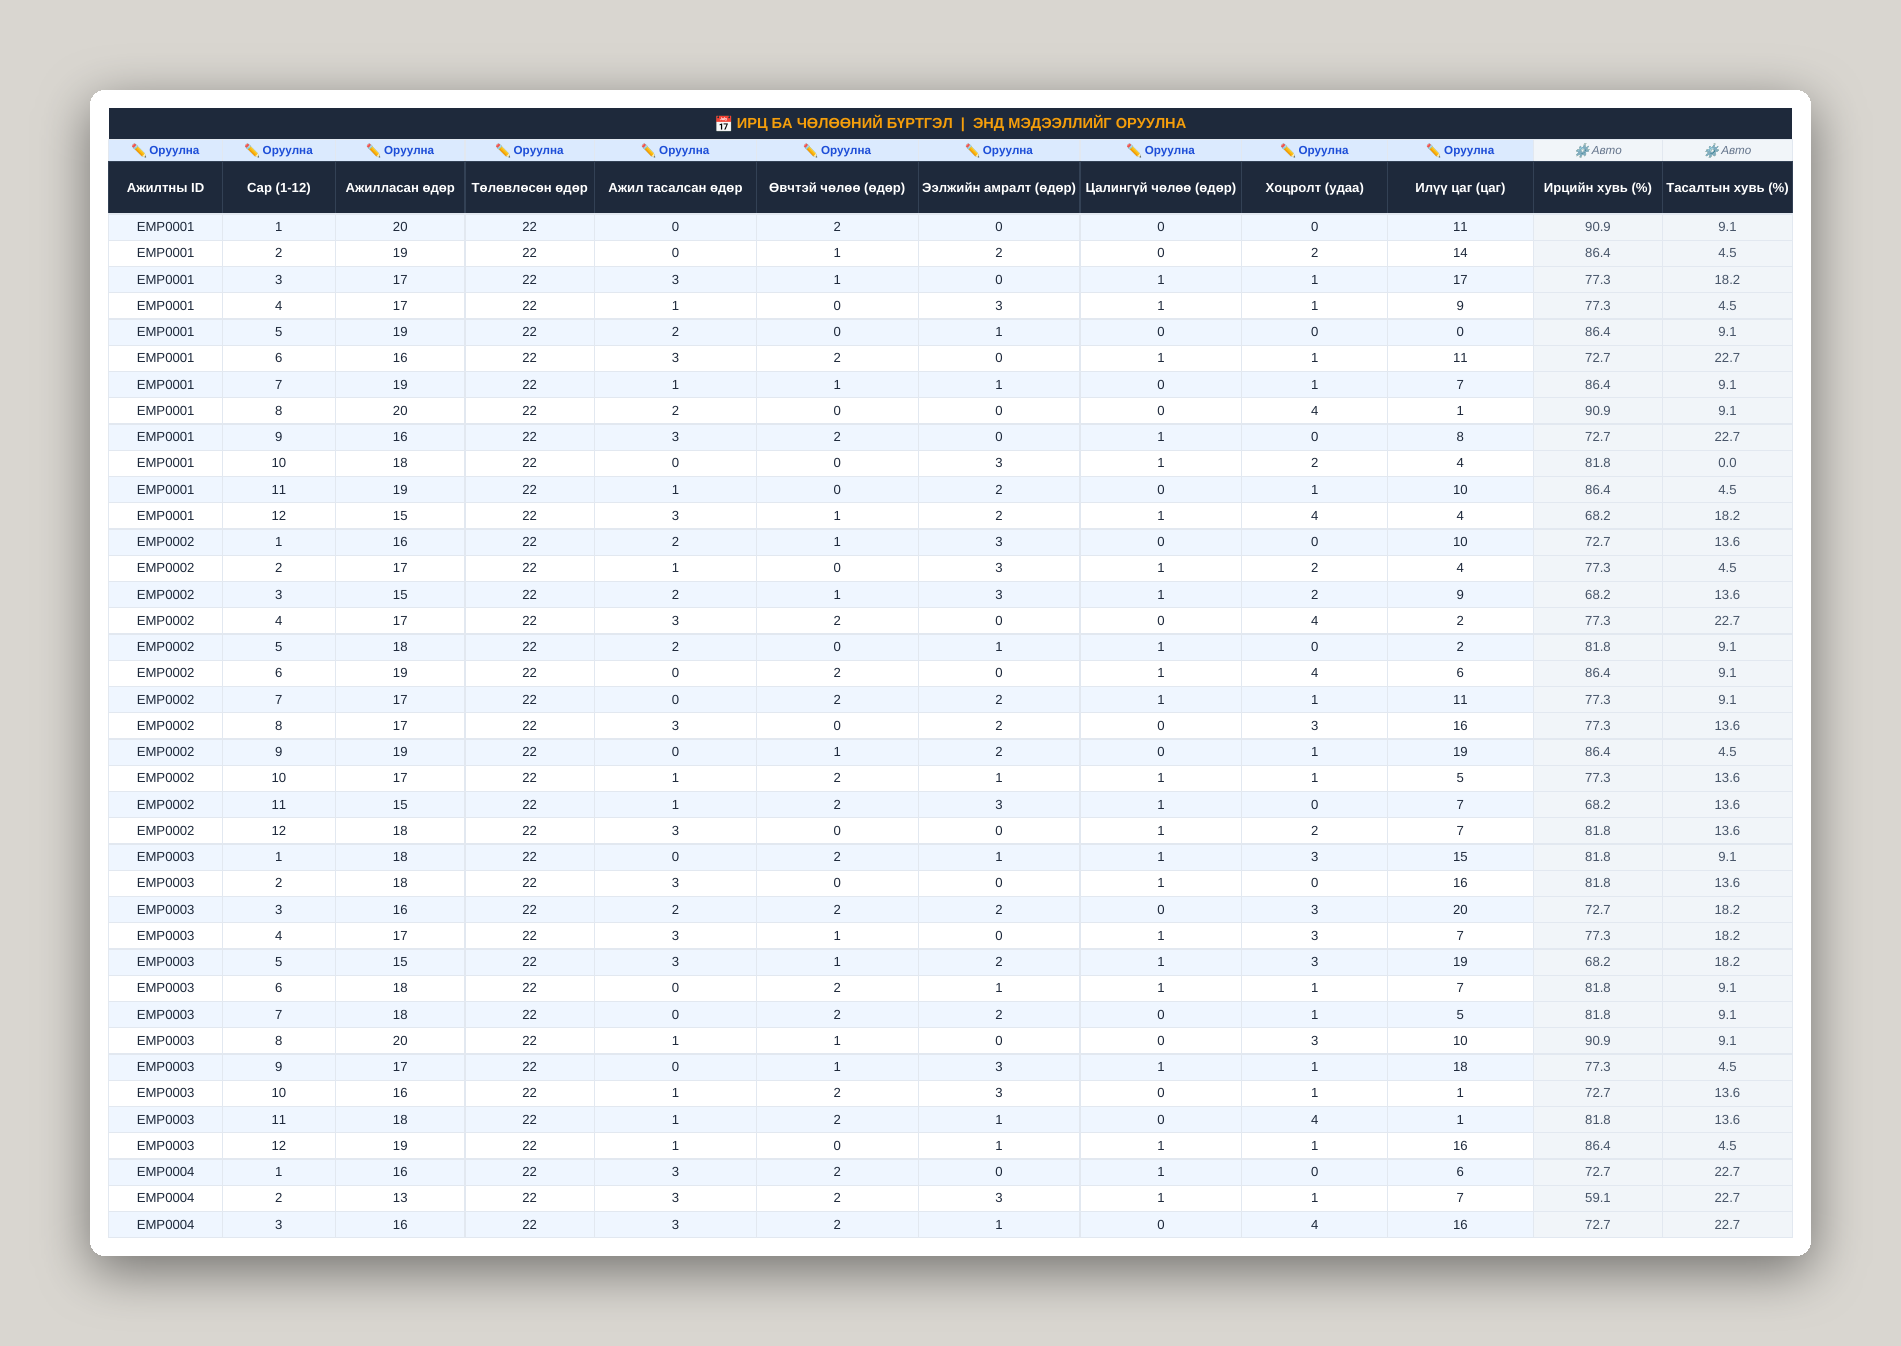Click the pencil icon above Өвчтэй чөлөө column
The image size is (1901, 1346).
pos(810,150)
